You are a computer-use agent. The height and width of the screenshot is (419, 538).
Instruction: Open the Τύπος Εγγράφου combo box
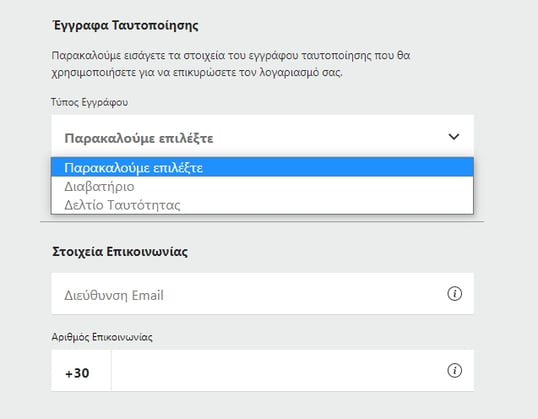pos(262,136)
